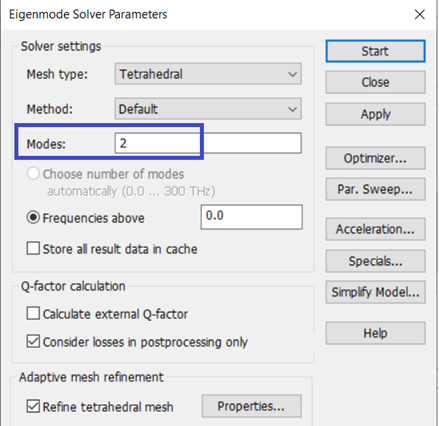Open the Help documentation
The image size is (439, 426).
[375, 333]
